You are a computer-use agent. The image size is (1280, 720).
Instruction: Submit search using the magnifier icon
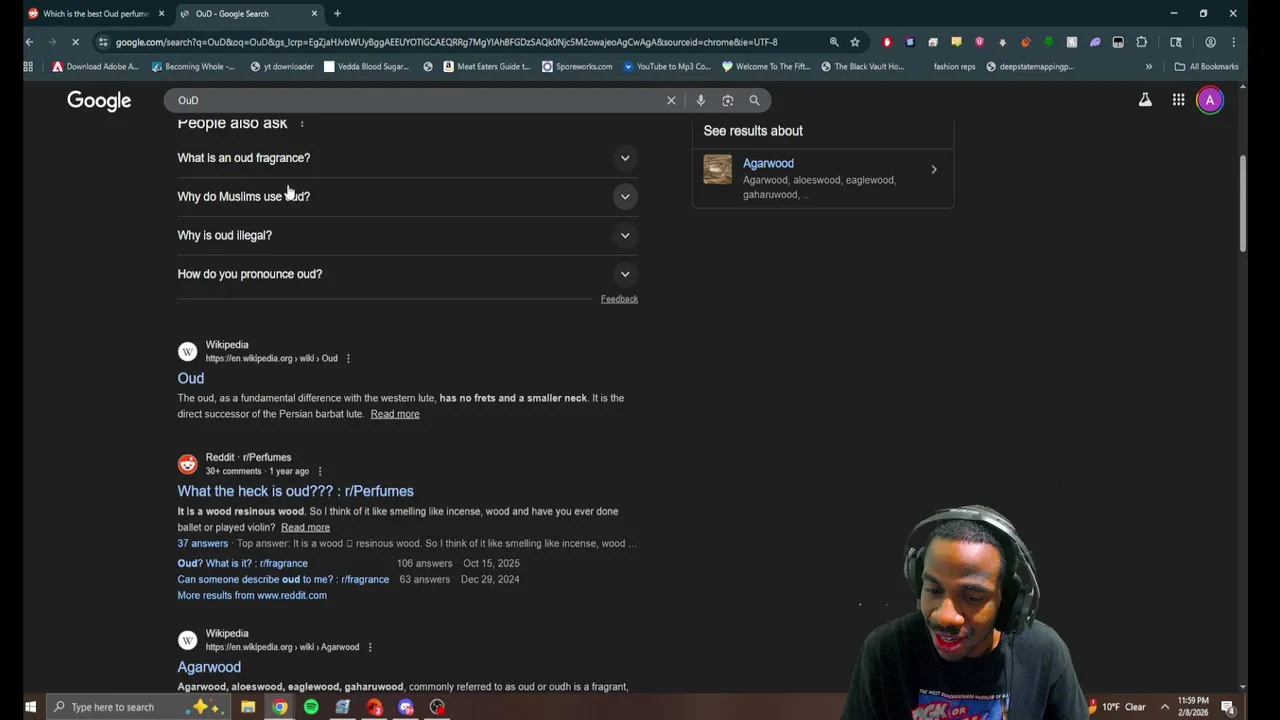click(754, 100)
